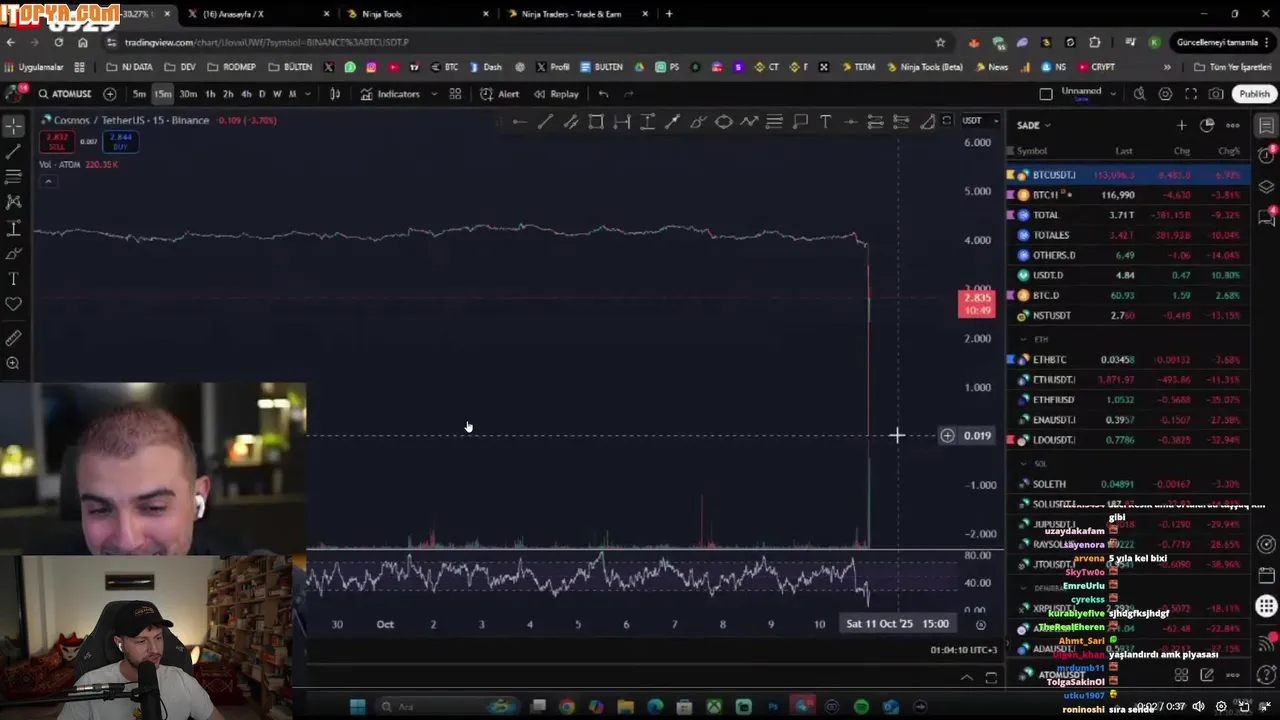1280x720 pixels.
Task: Collapse the SOL watchlist section
Action: point(1024,464)
